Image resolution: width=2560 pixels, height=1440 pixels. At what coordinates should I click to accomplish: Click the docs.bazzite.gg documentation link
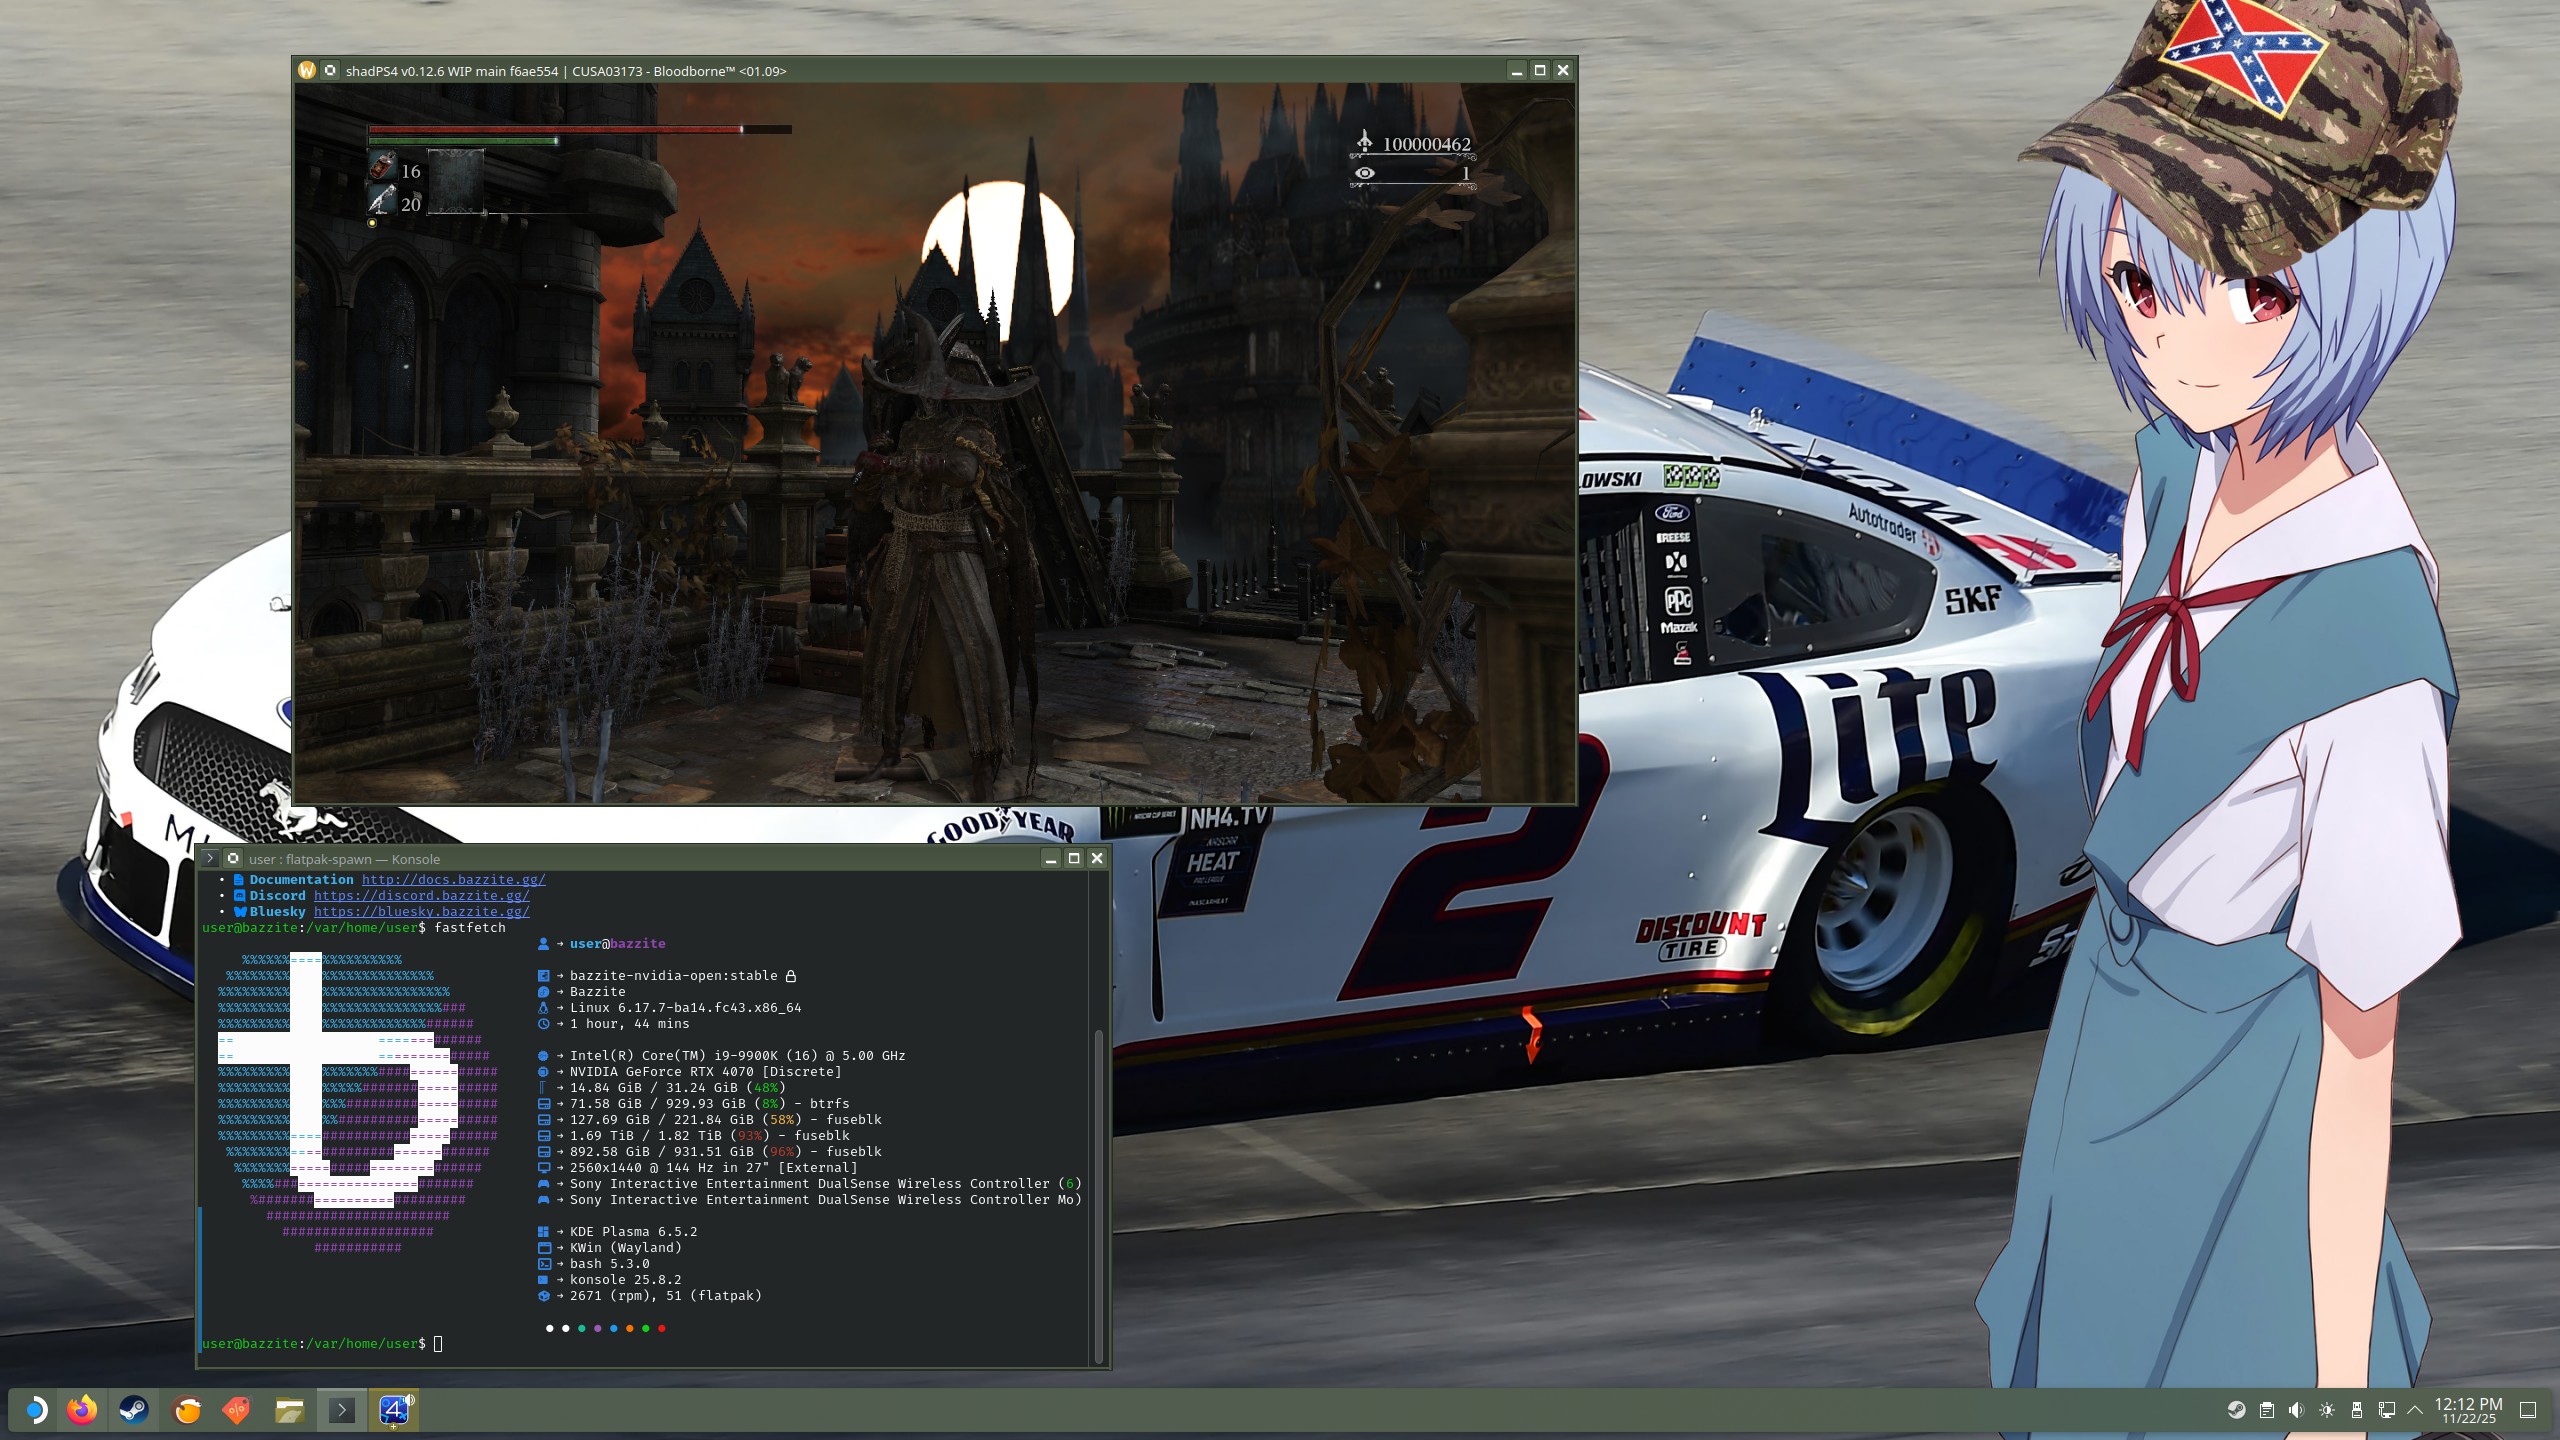[x=453, y=880]
